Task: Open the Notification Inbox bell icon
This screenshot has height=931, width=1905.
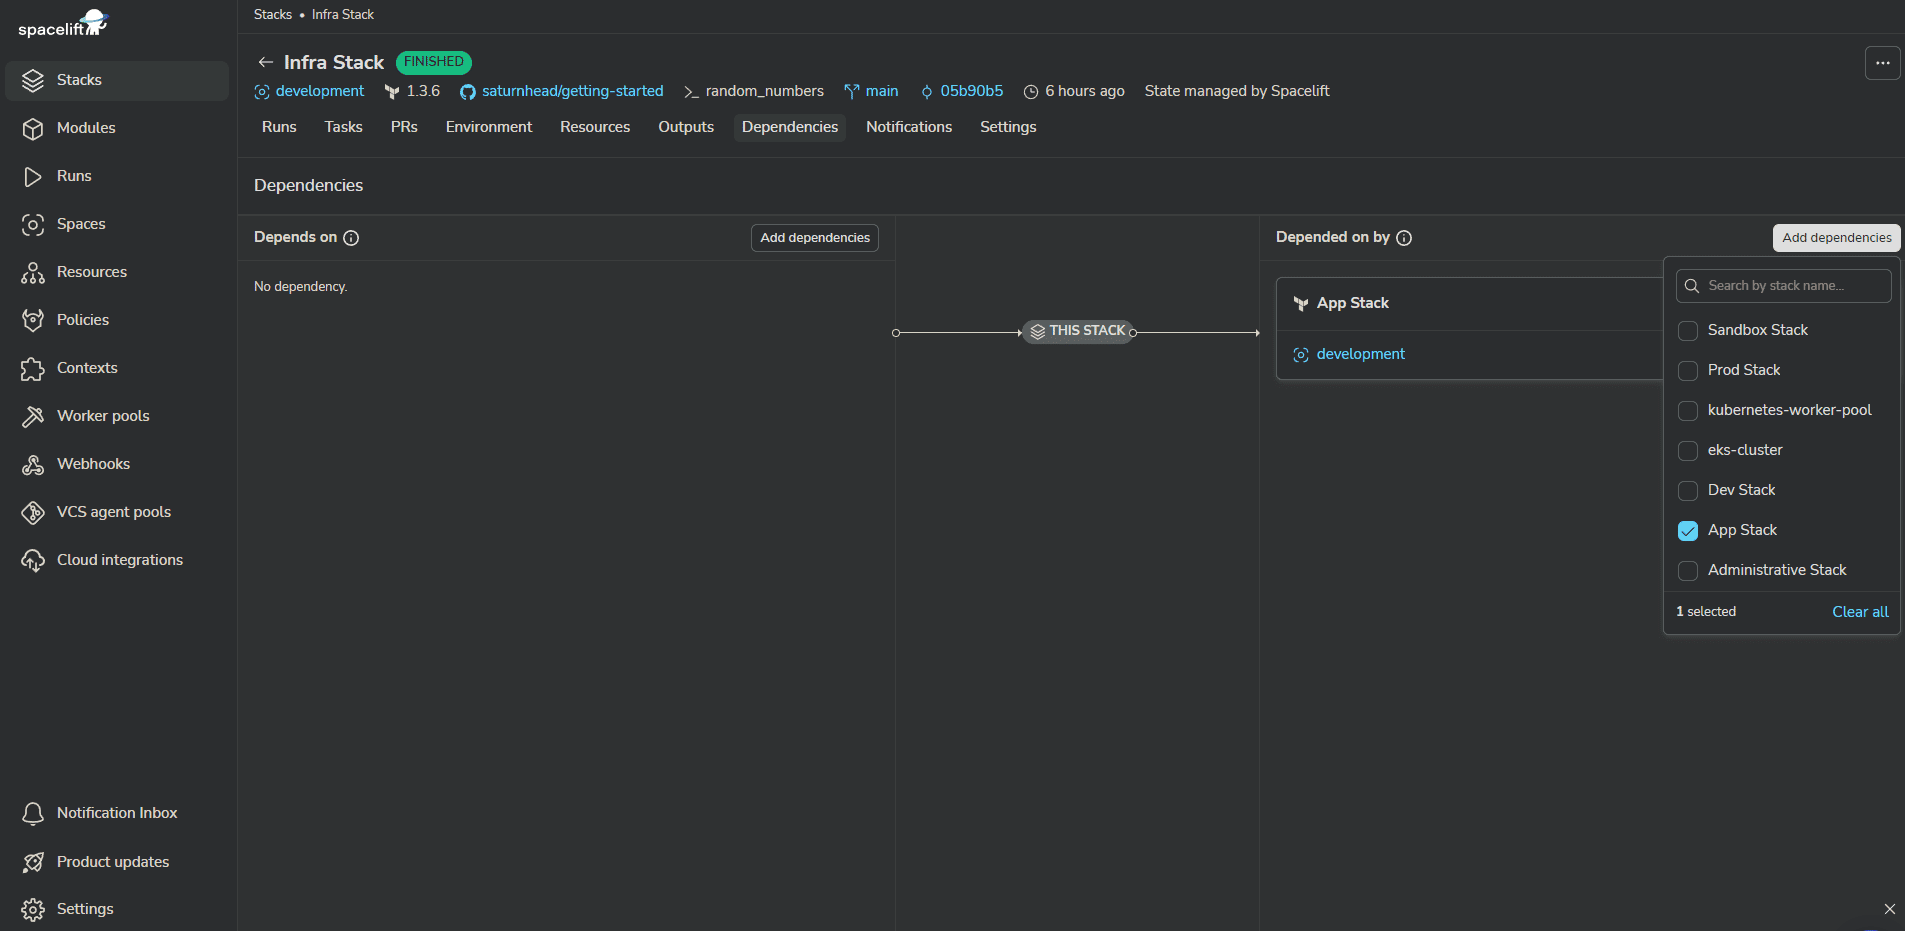Action: coord(33,813)
